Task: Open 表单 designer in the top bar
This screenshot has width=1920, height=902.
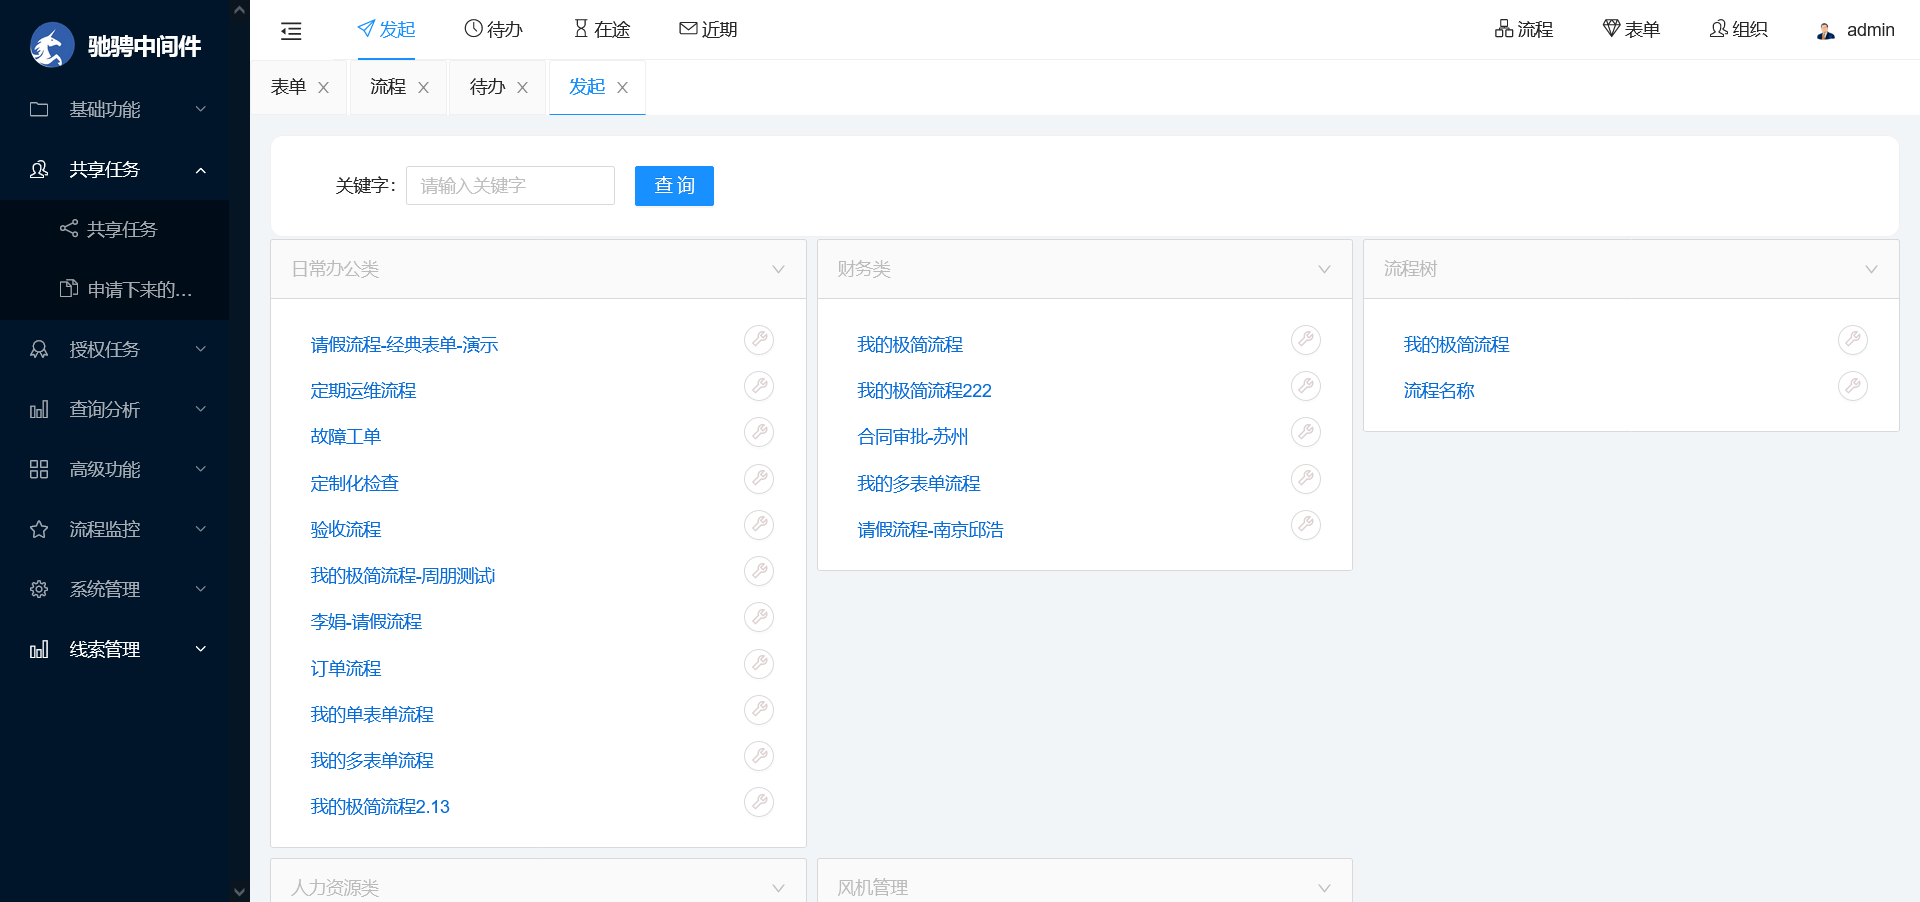Action: click(1631, 30)
